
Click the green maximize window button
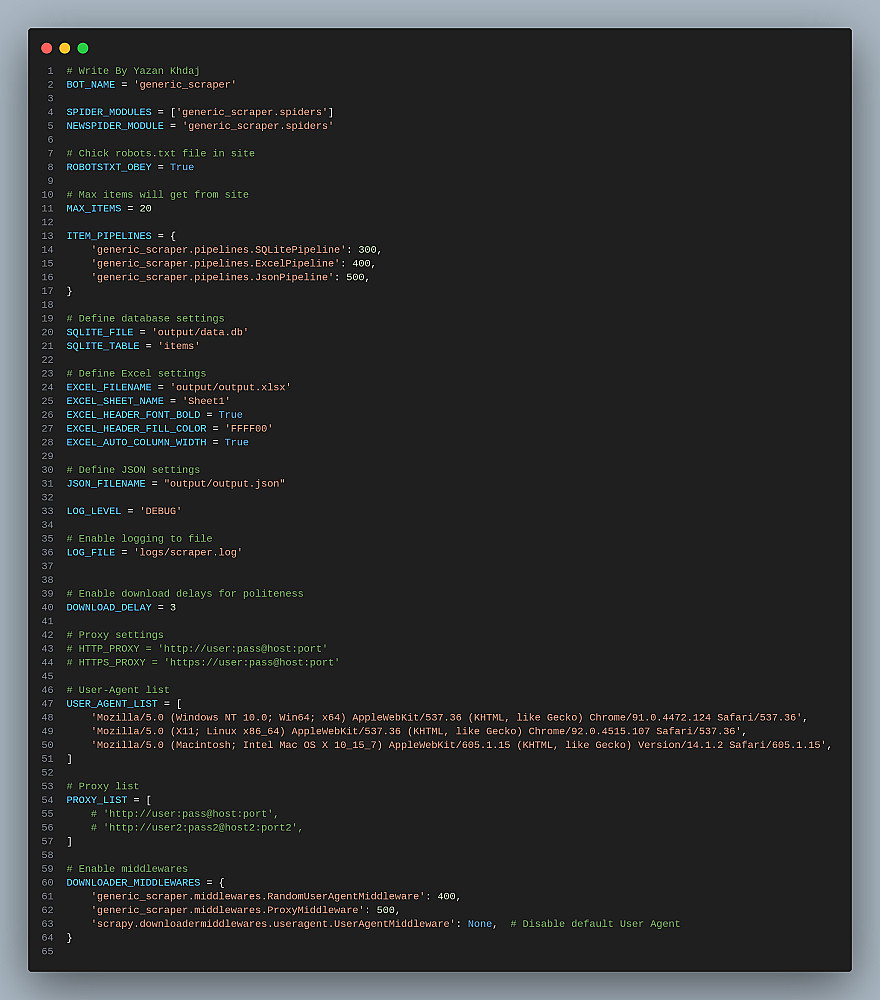pyautogui.click(x=83, y=48)
